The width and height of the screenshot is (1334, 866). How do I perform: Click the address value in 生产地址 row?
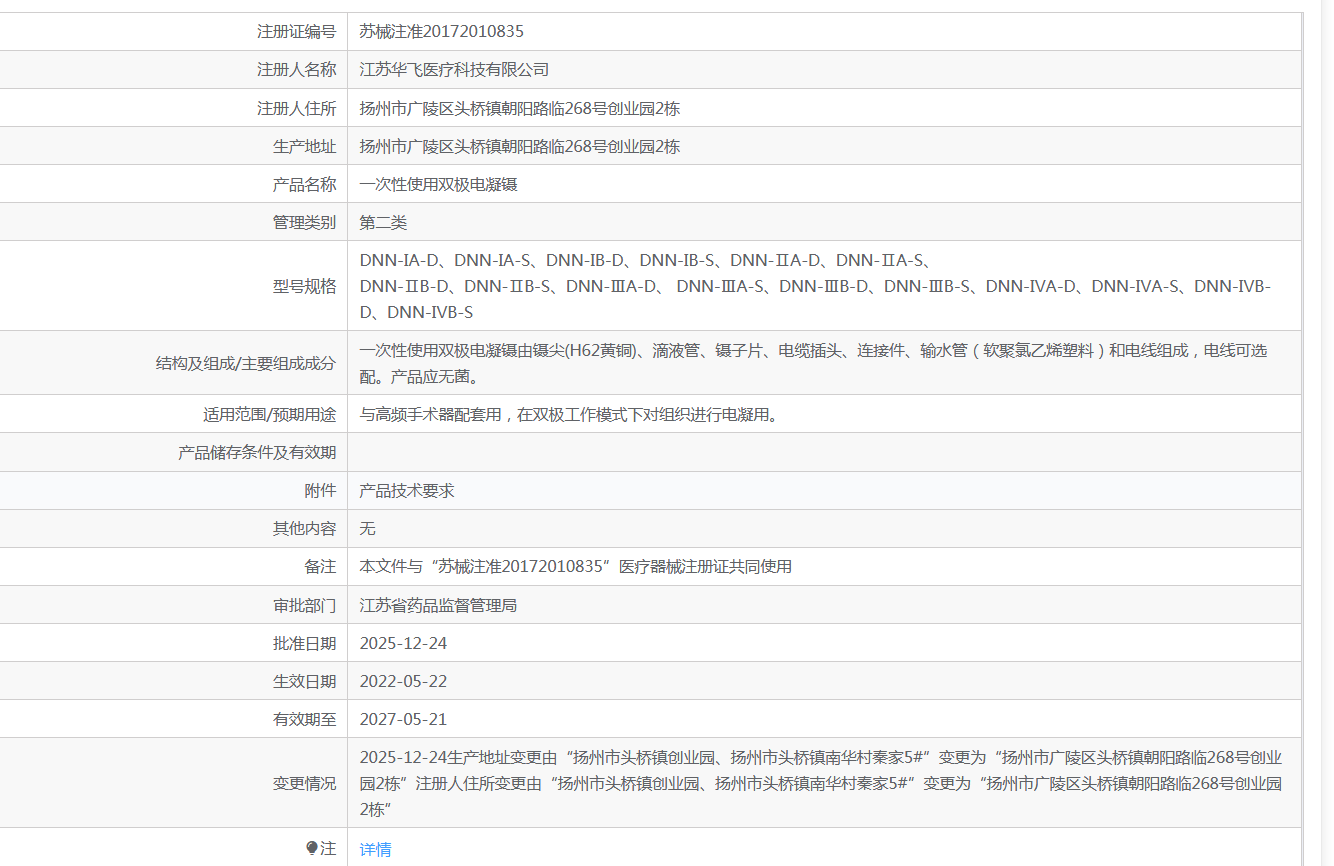520,146
